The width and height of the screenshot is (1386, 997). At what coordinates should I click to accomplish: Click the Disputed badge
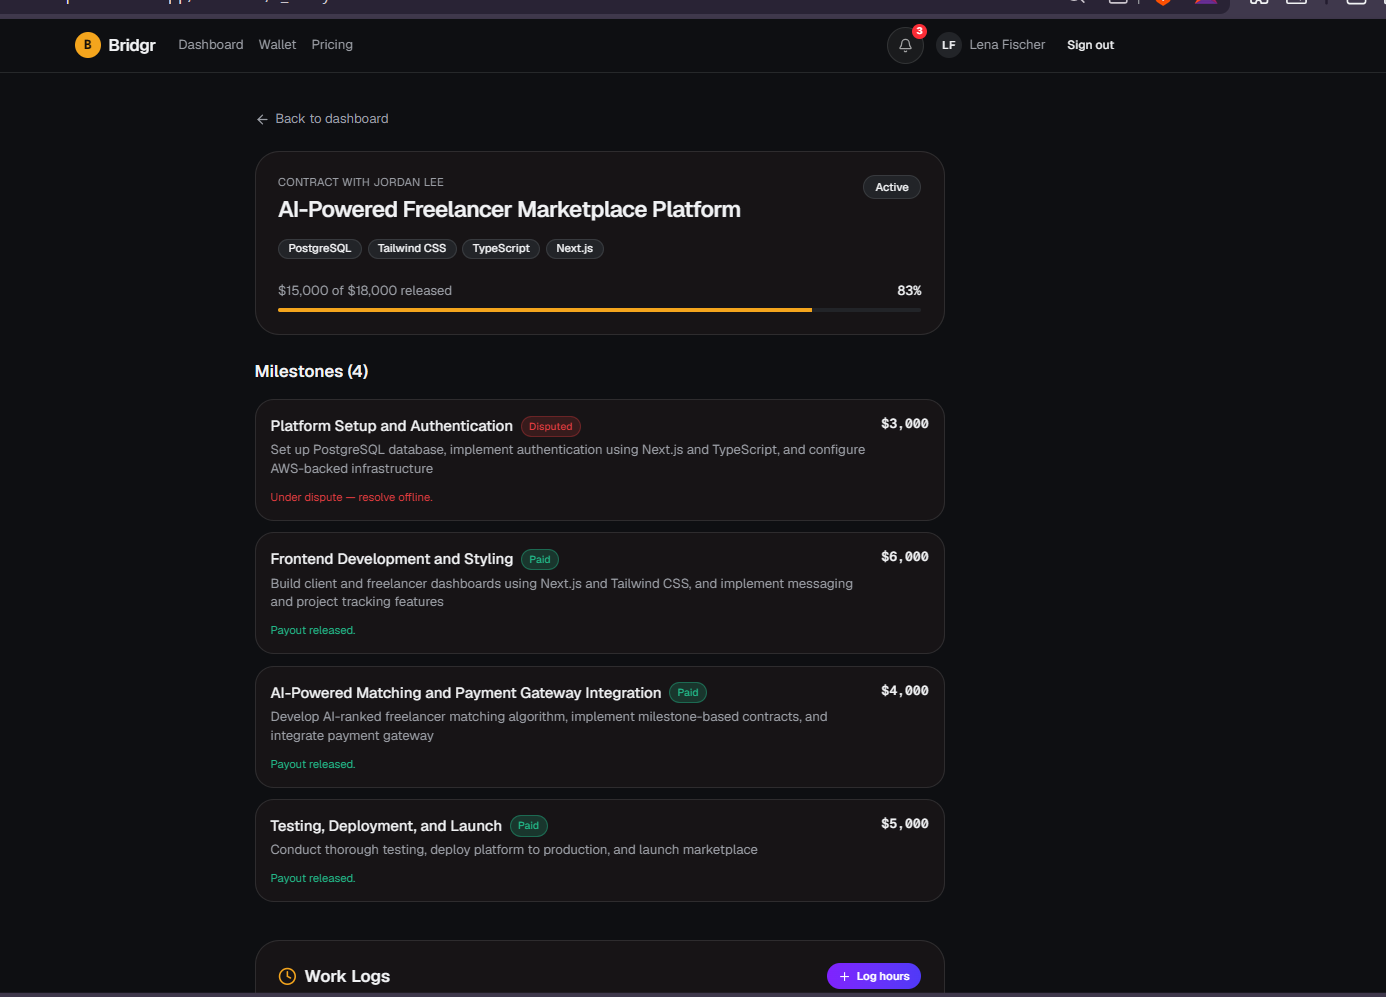551,427
